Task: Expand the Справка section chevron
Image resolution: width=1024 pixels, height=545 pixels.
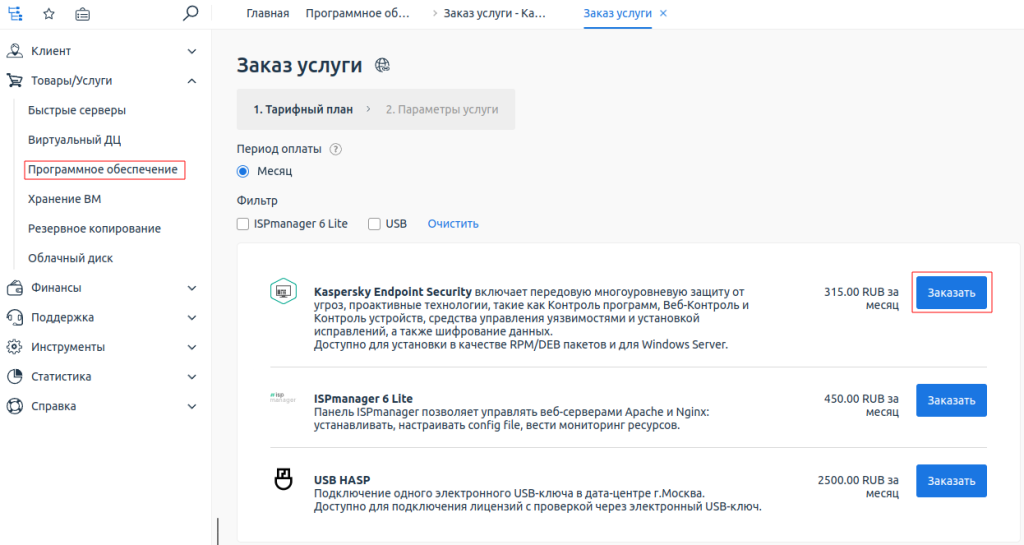Action: pos(192,406)
